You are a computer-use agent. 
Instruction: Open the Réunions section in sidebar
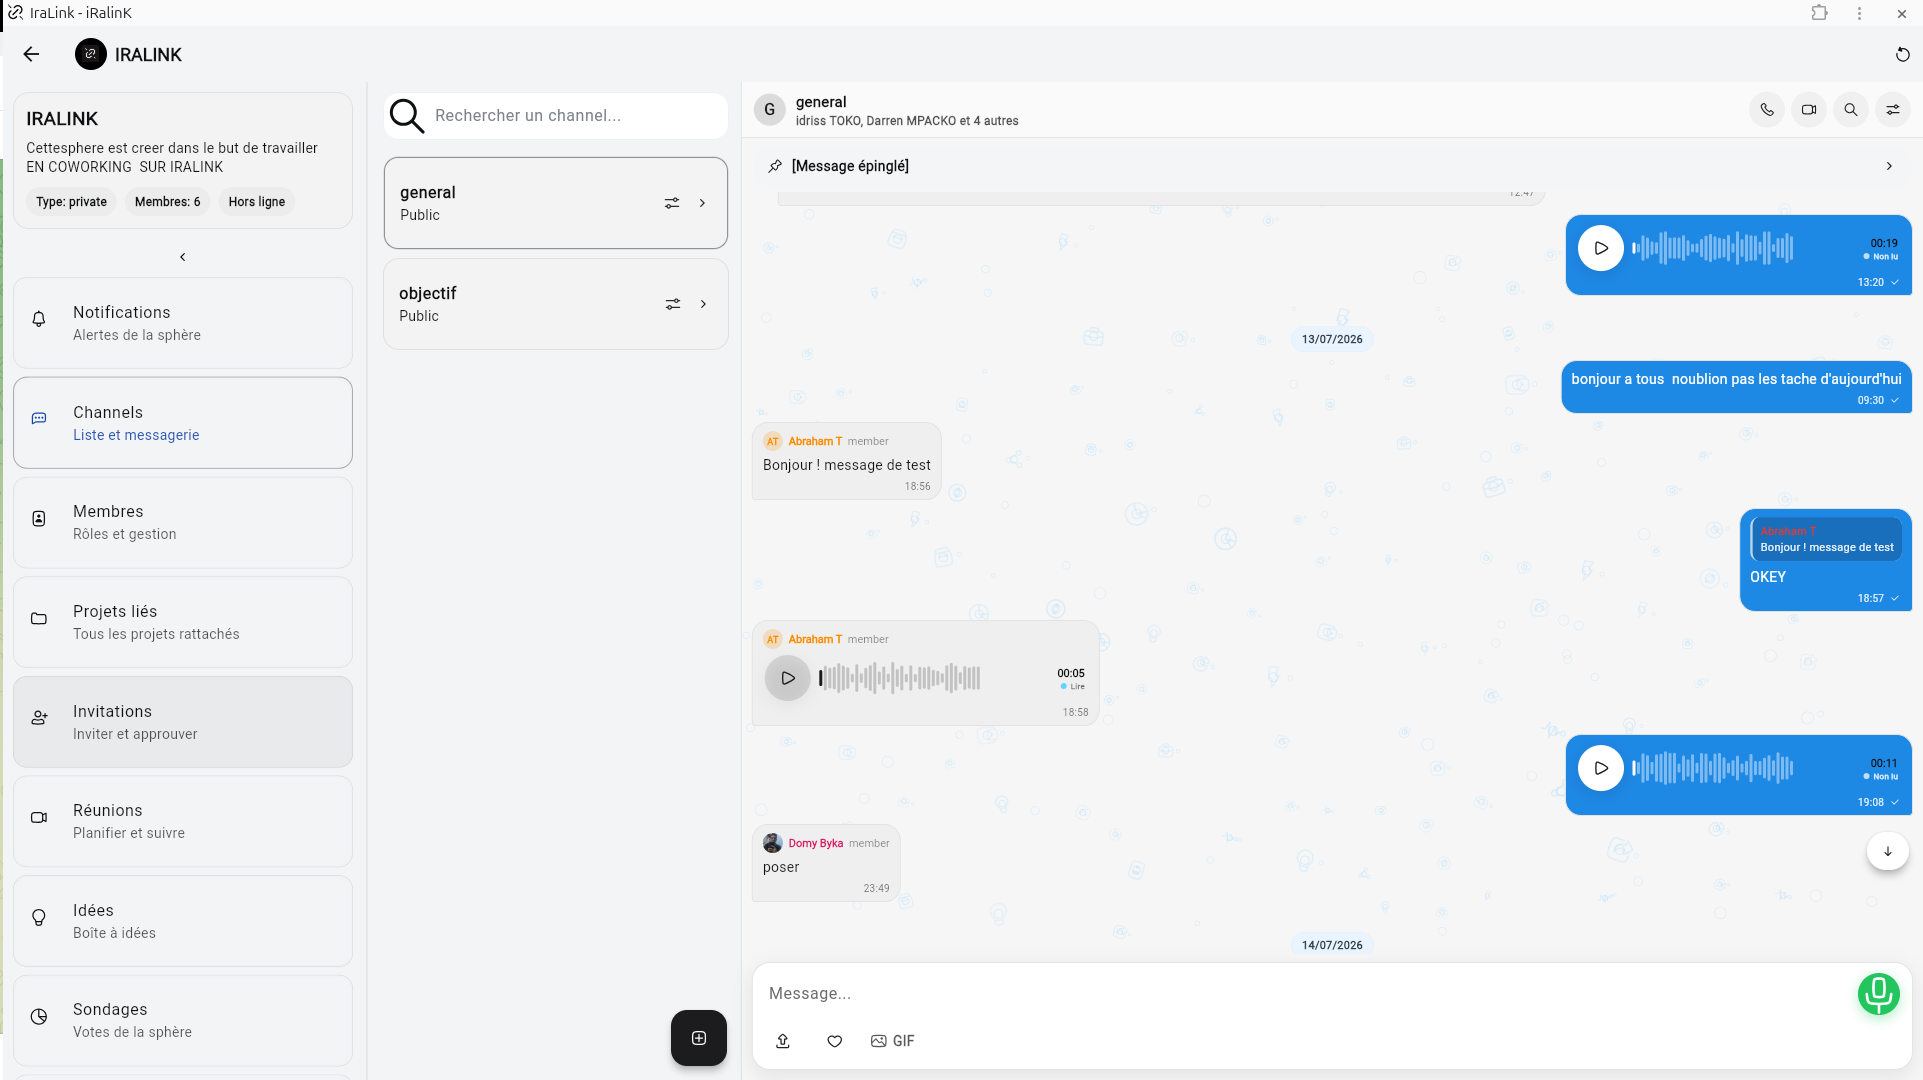(x=183, y=821)
